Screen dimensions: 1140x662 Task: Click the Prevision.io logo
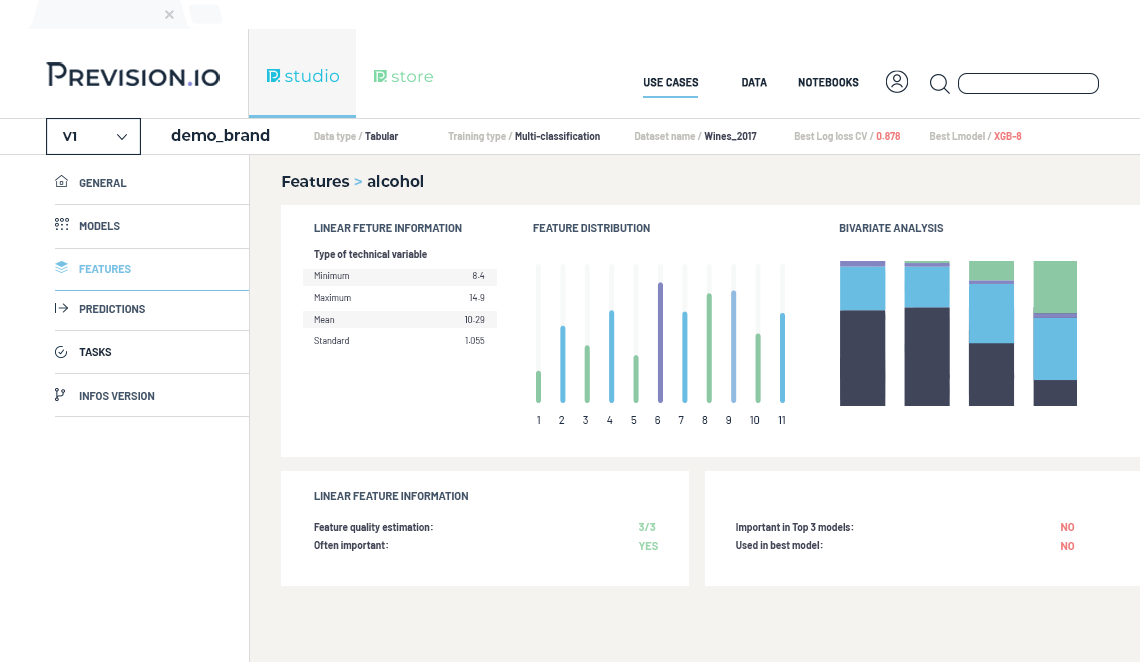click(x=133, y=75)
